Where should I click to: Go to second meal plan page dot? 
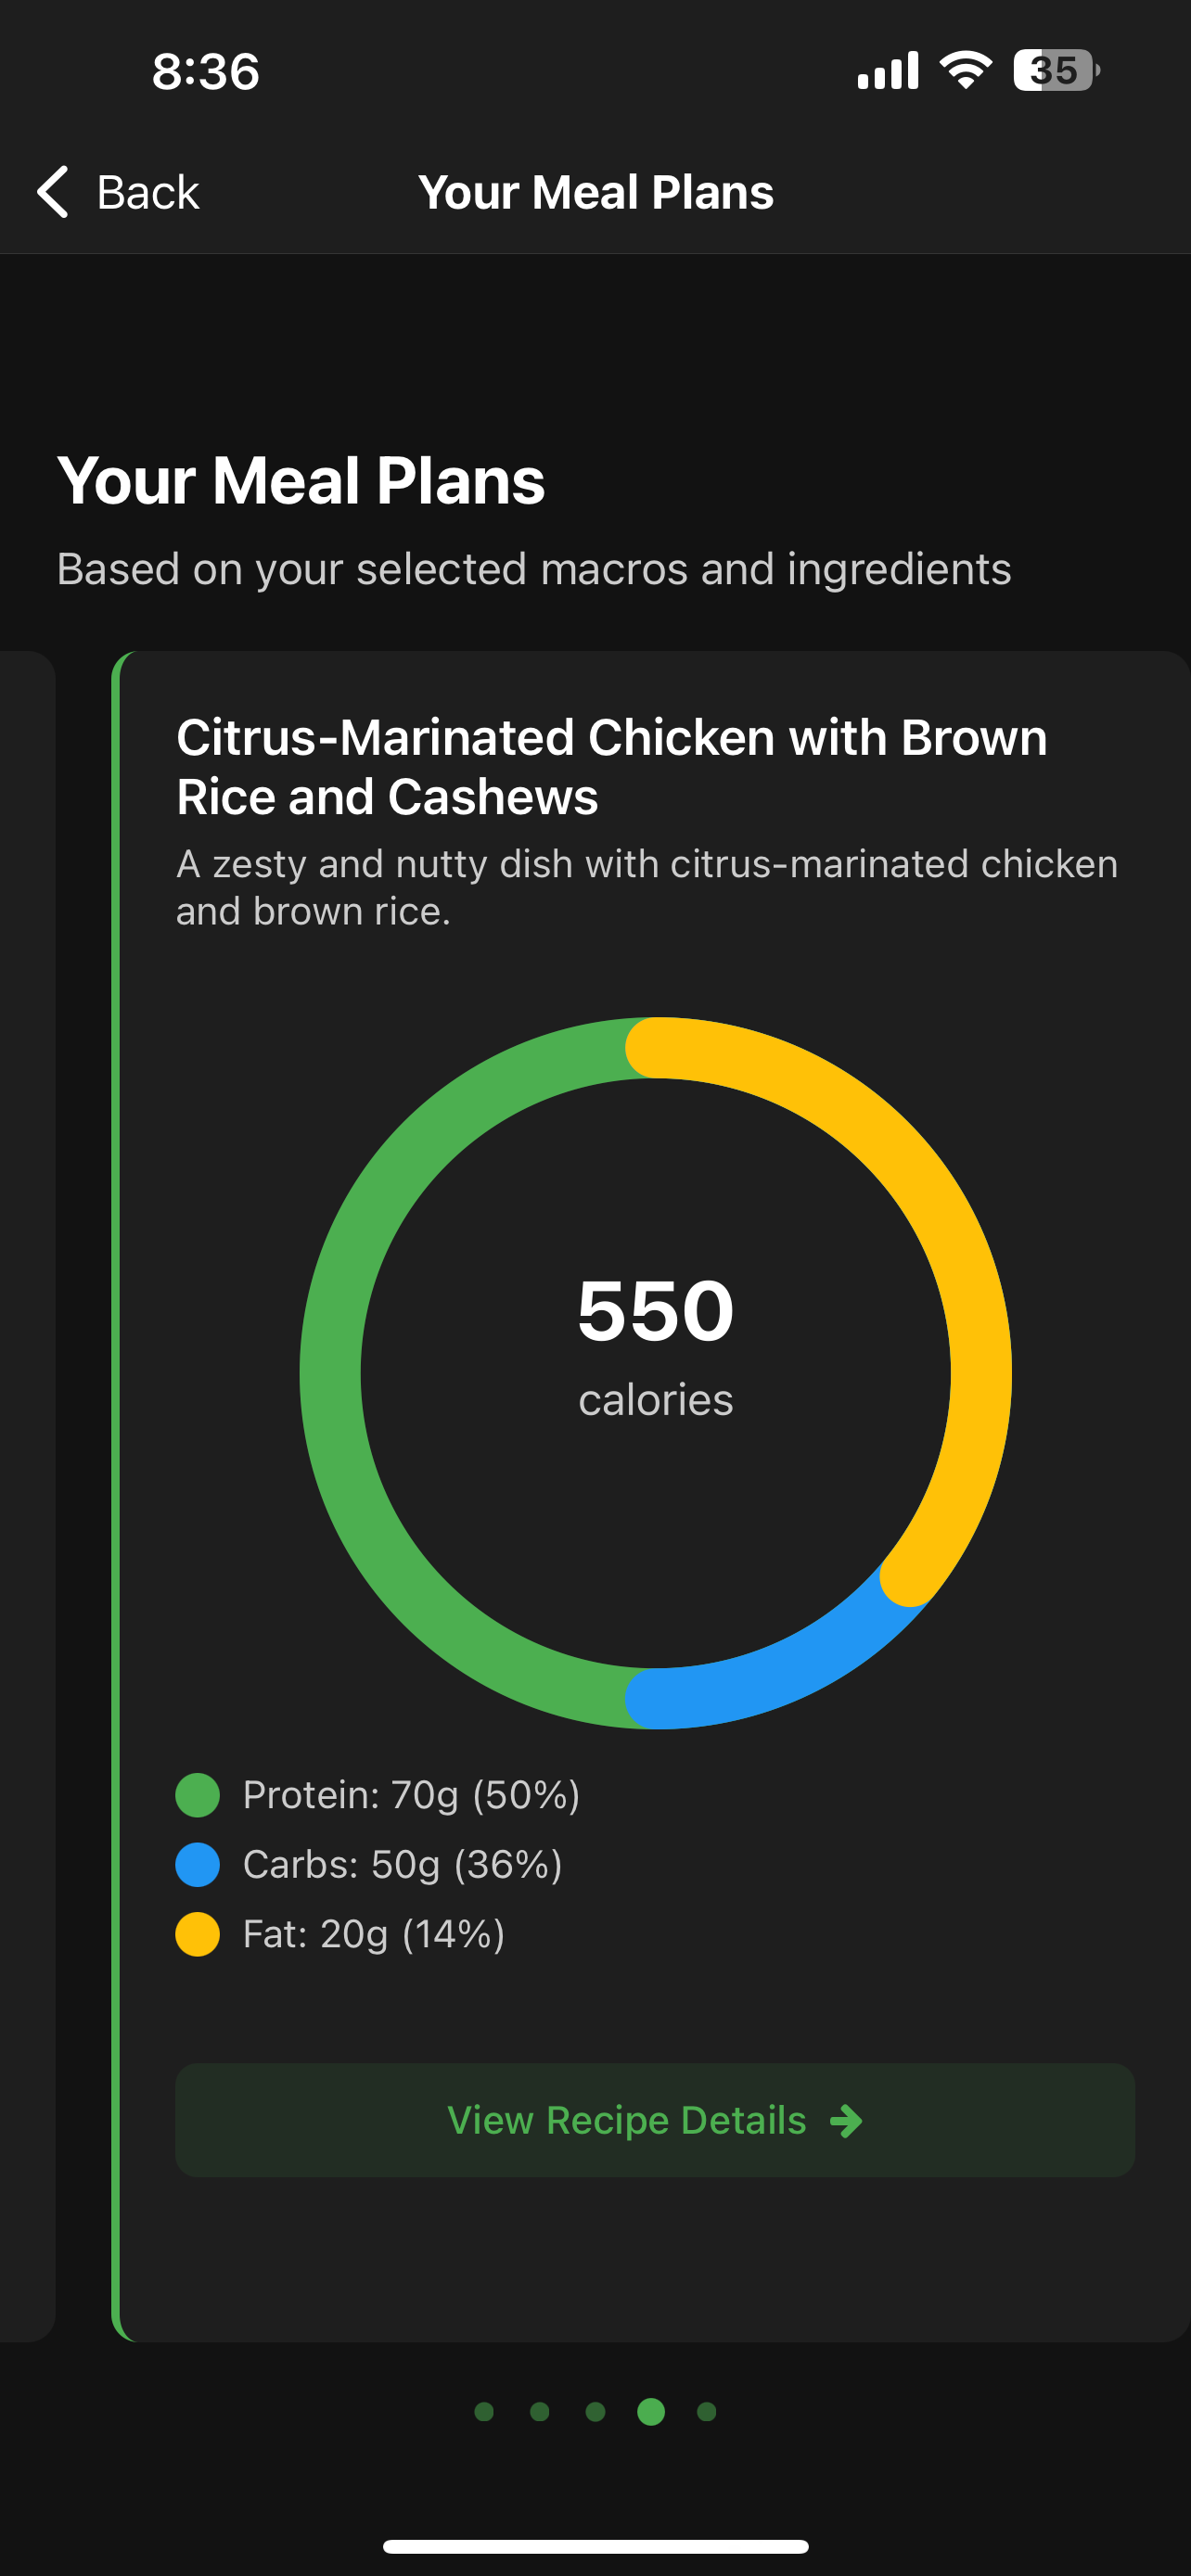(x=540, y=2412)
